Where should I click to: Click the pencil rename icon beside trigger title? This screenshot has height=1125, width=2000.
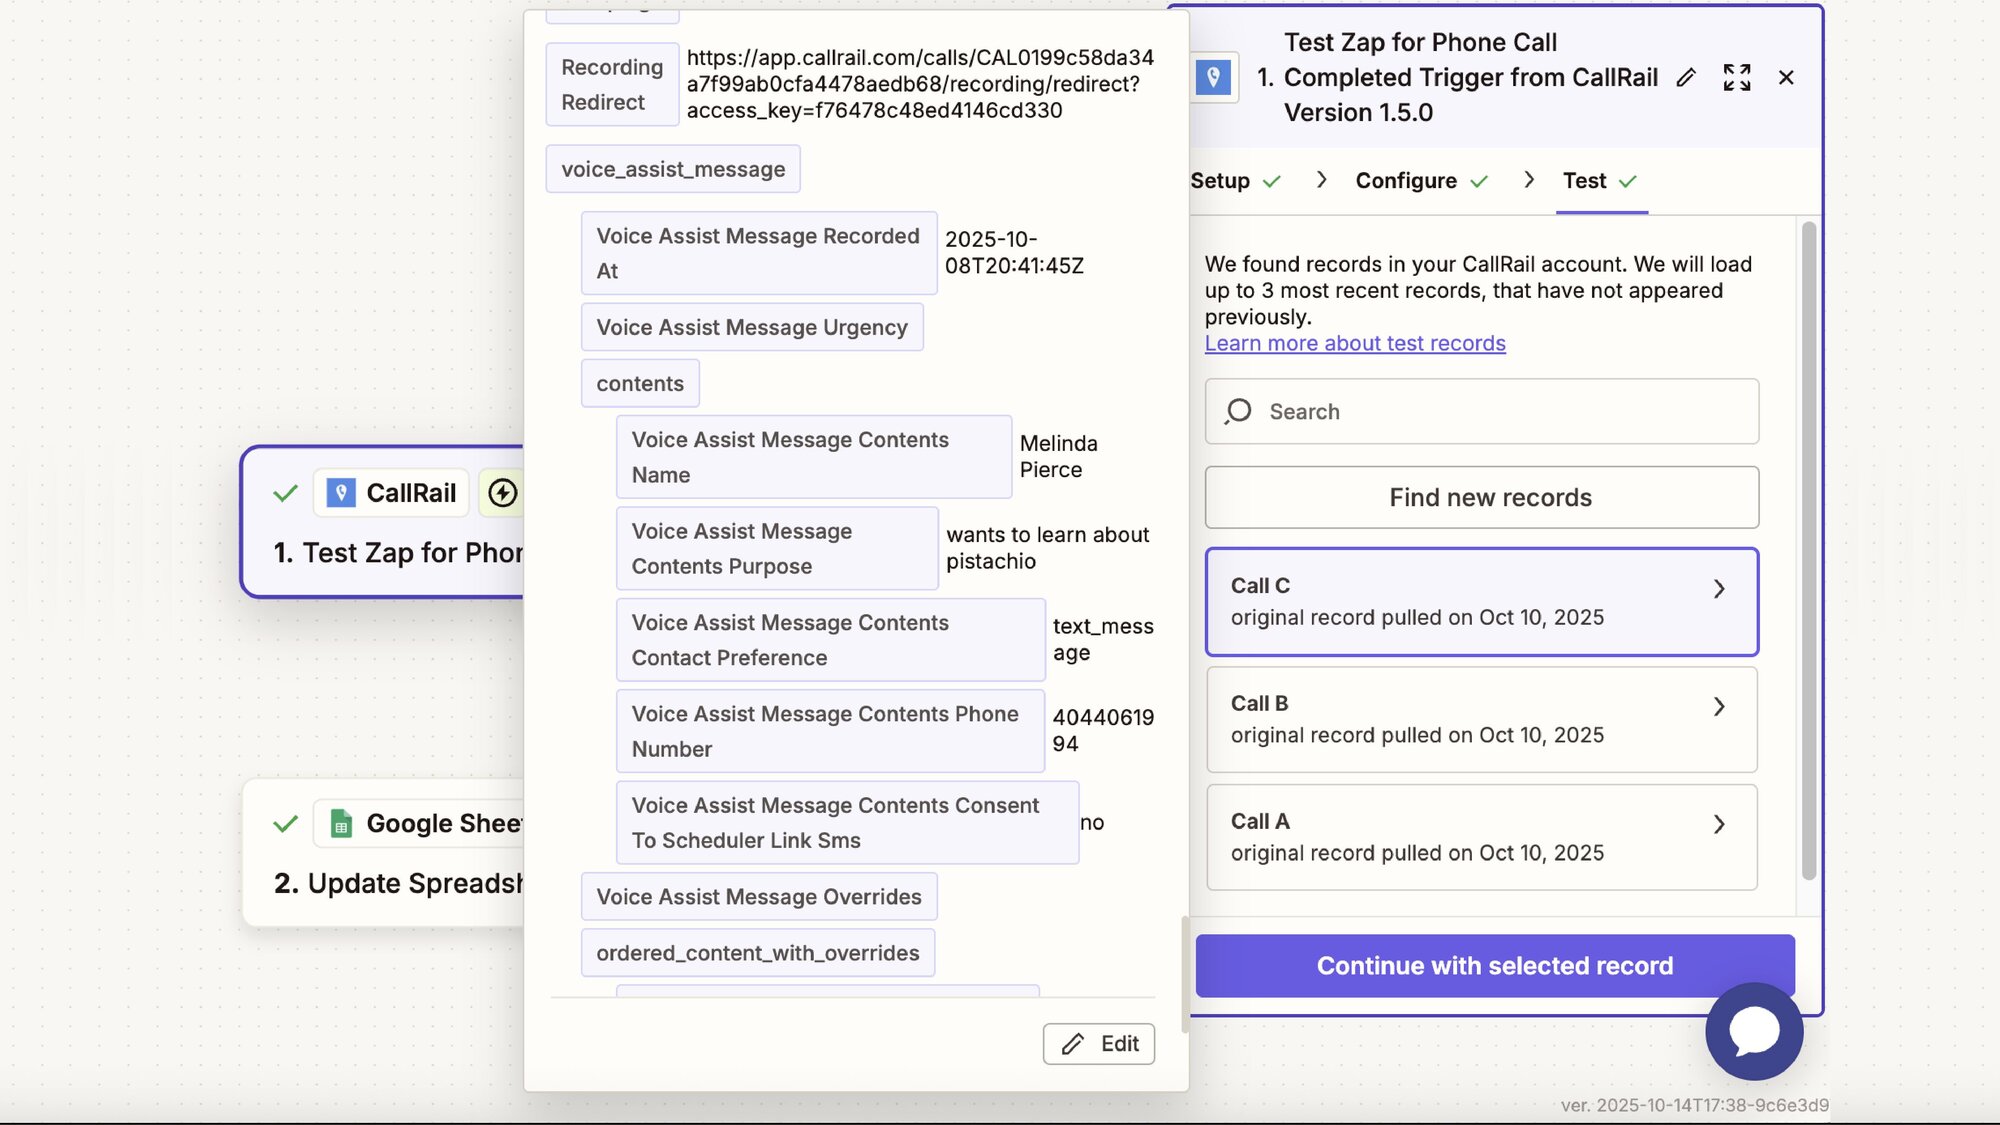[1686, 78]
